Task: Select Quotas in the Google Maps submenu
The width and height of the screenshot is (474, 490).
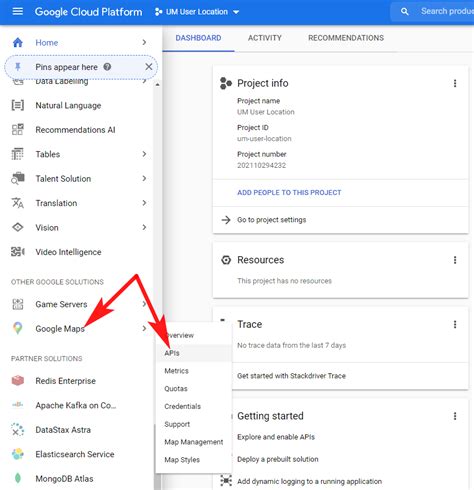Action: coord(194,389)
